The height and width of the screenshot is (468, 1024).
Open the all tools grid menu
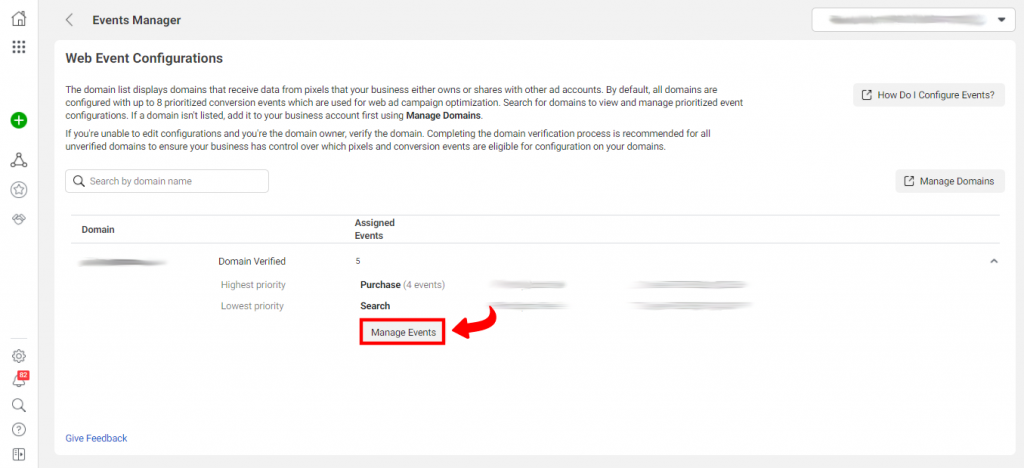[18, 47]
